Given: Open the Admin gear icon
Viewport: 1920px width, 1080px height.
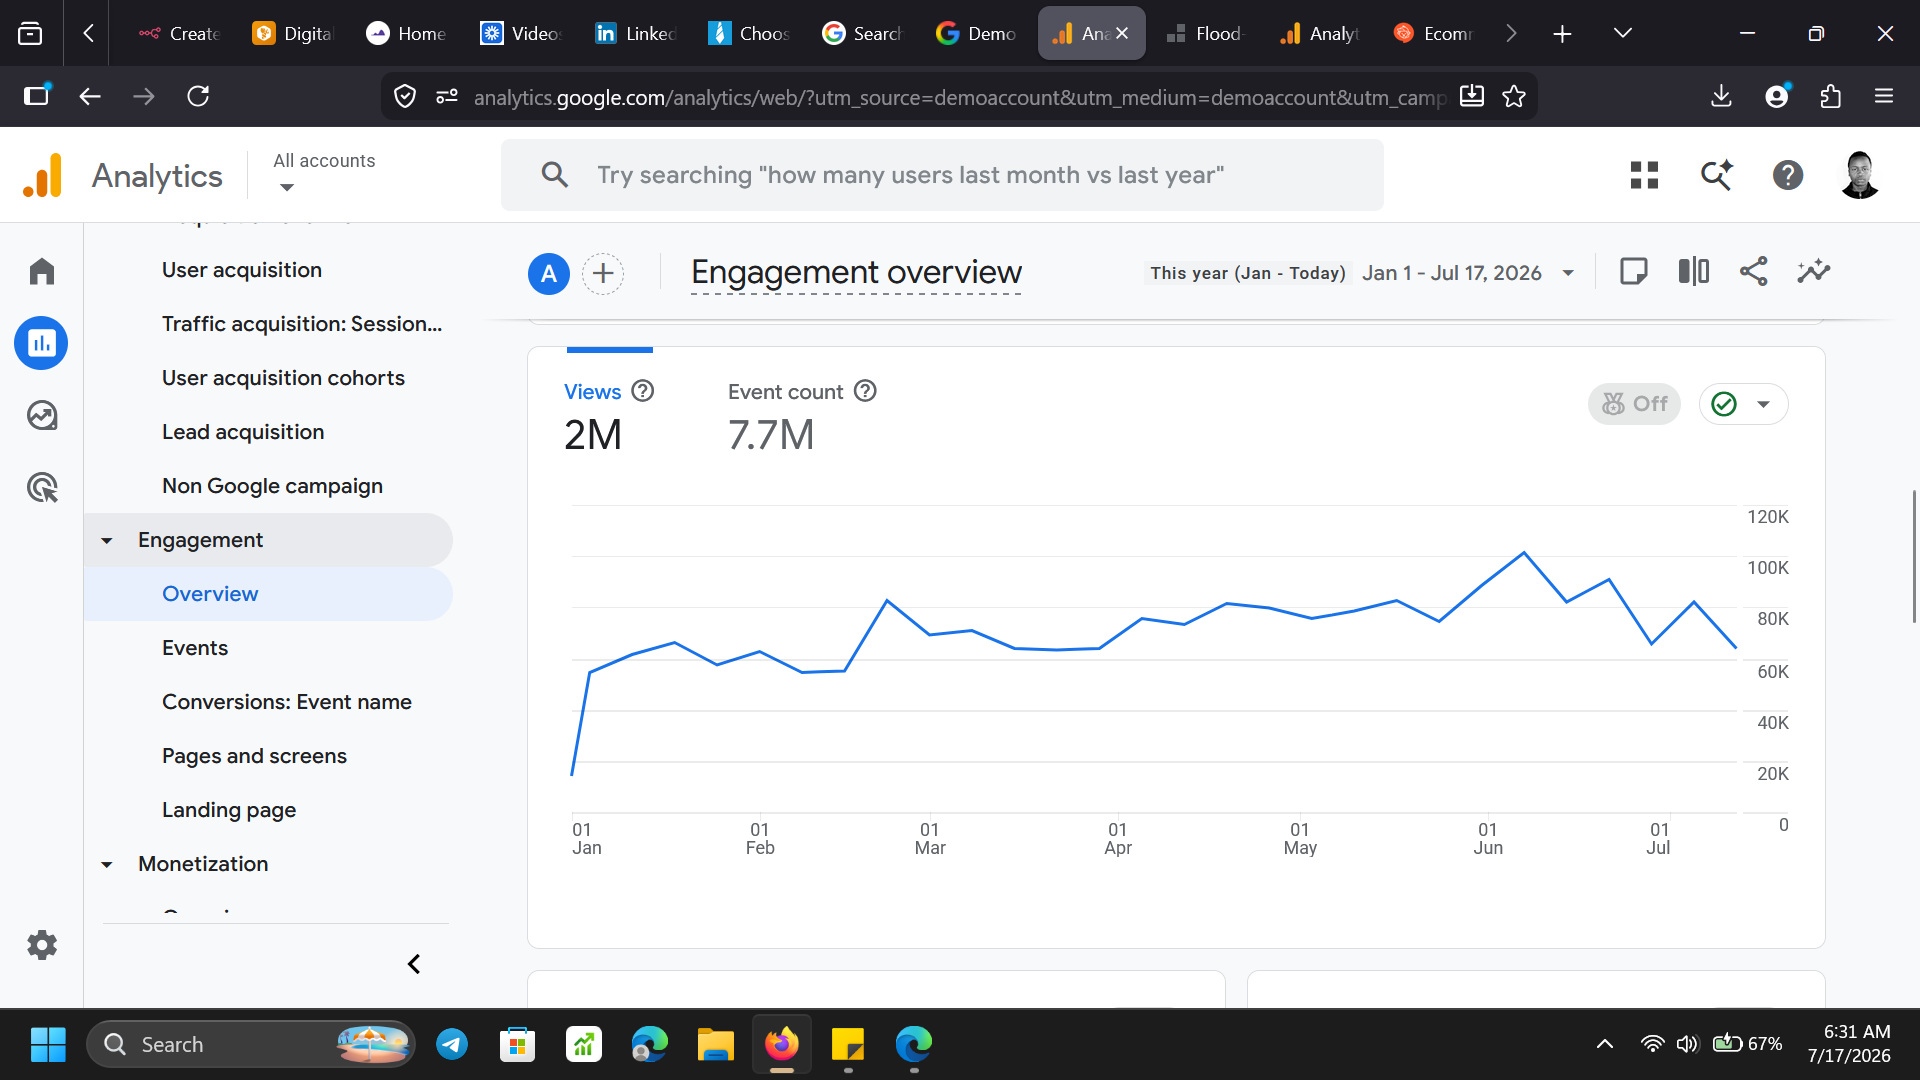Looking at the screenshot, I should click(42, 945).
